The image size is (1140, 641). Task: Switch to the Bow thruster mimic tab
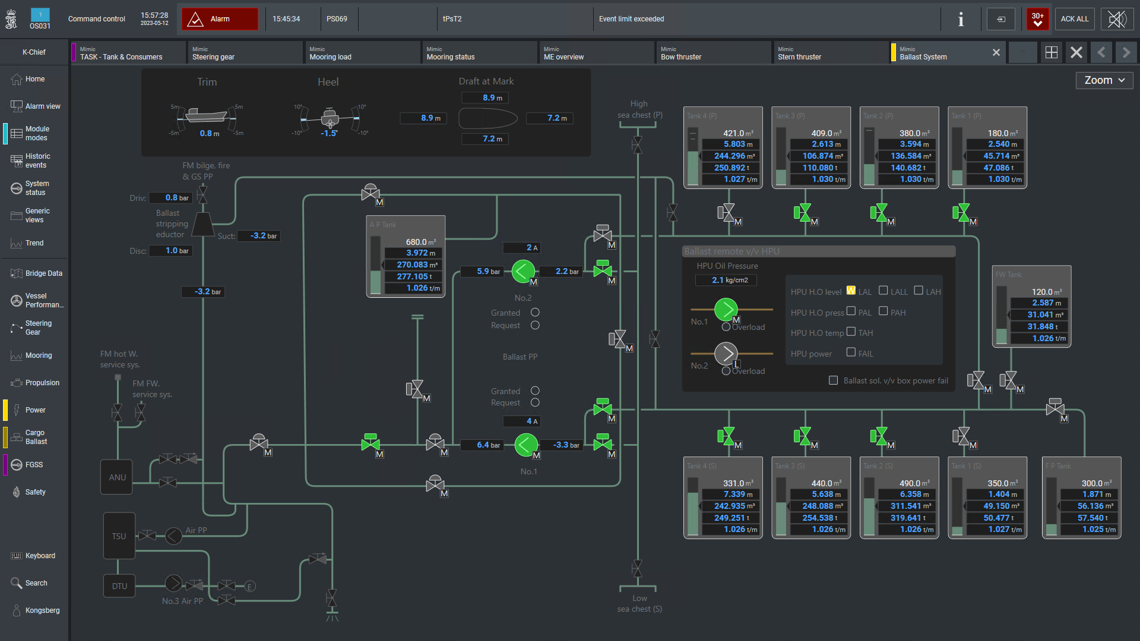tap(713, 53)
